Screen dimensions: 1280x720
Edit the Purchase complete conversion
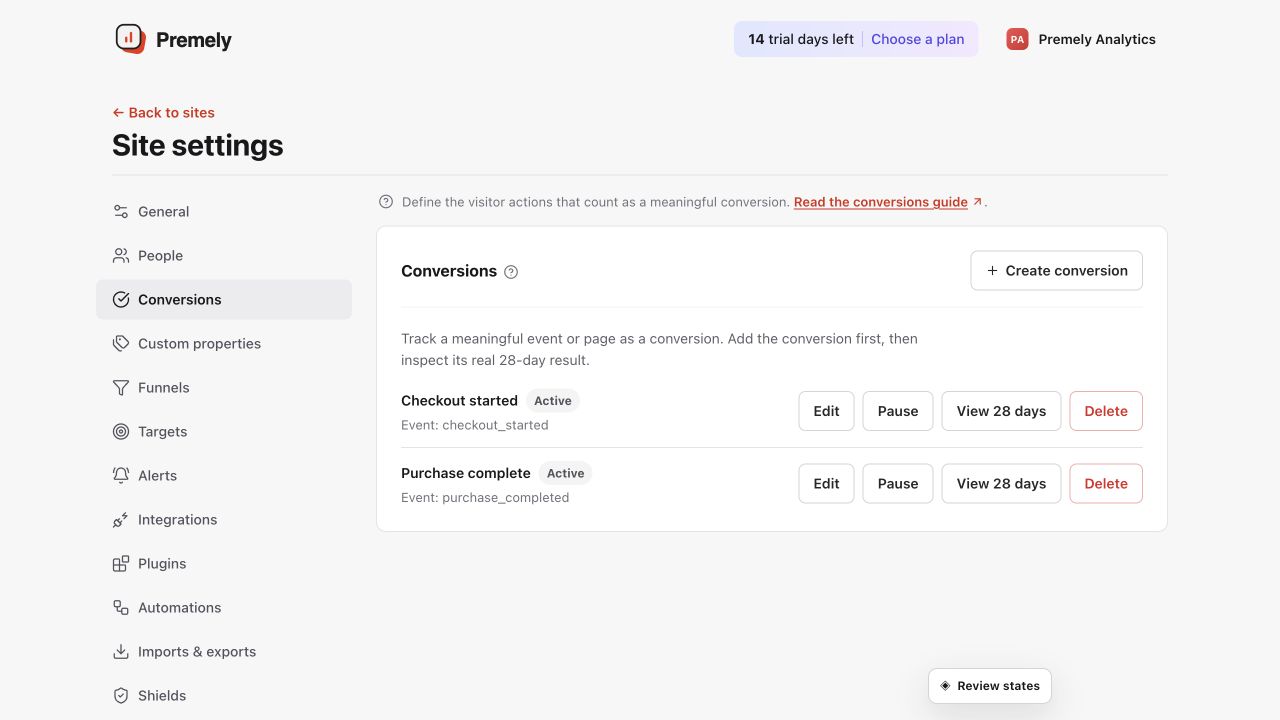[x=826, y=484]
